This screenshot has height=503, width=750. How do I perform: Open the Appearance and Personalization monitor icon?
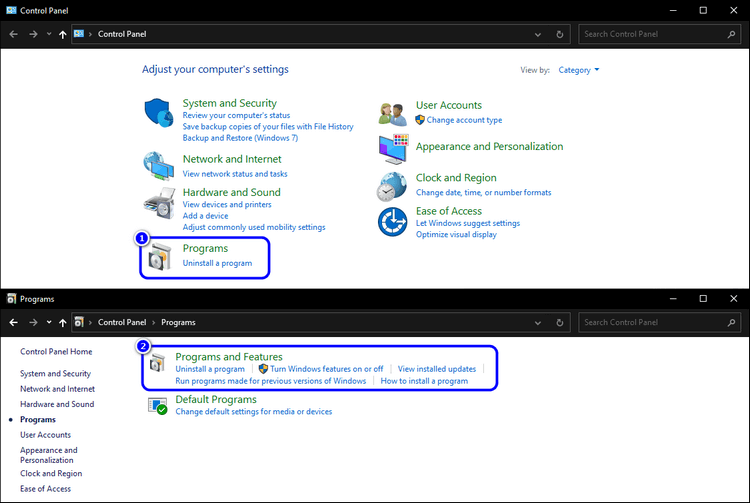[393, 149]
